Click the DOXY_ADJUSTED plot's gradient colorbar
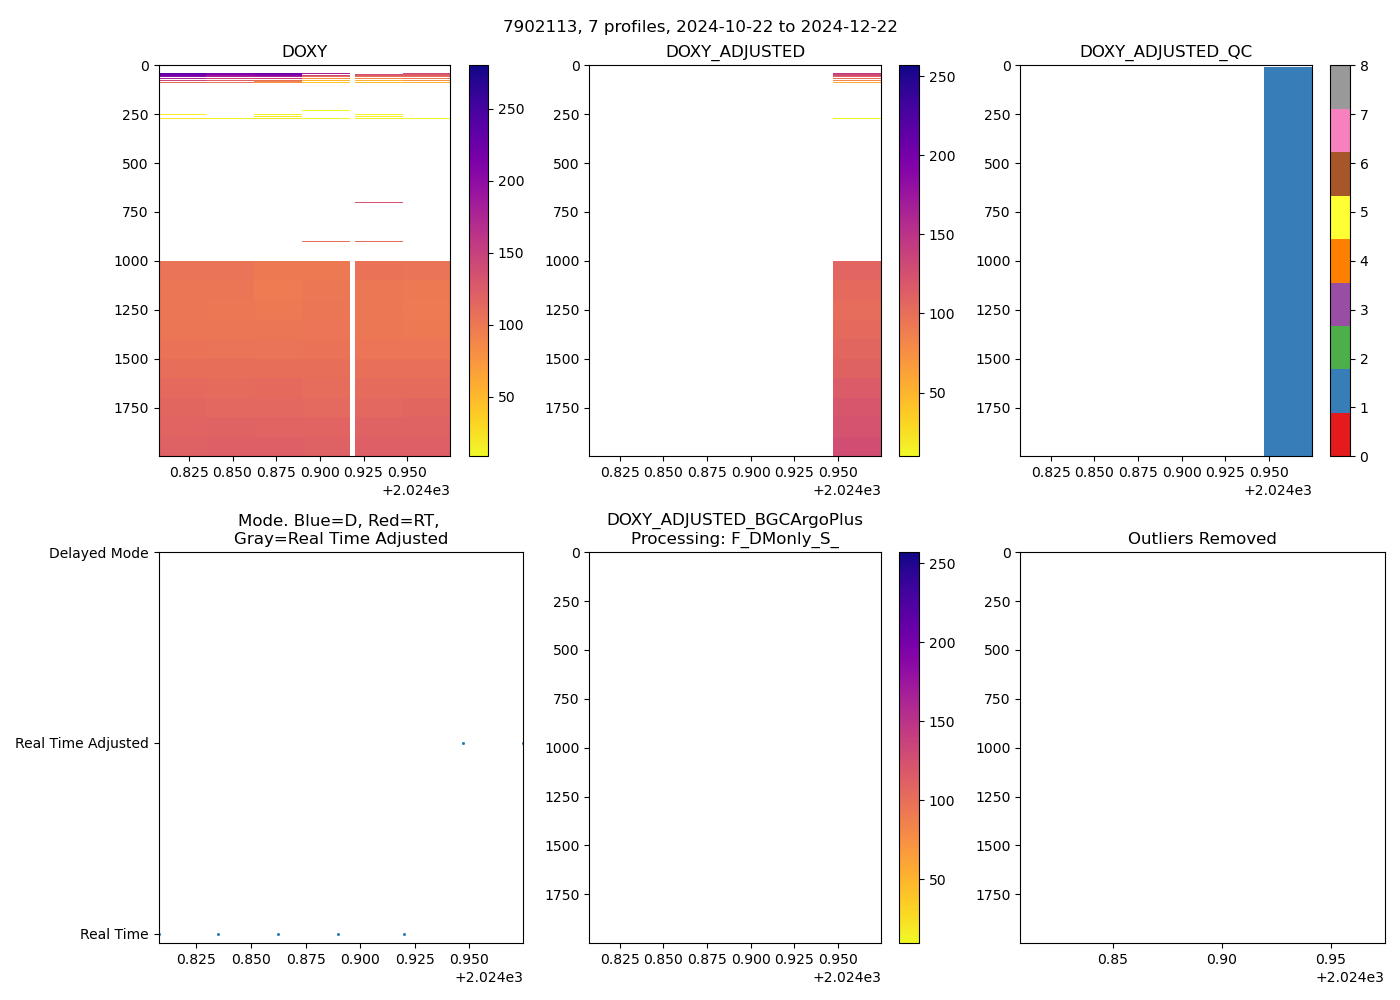1400x1000 pixels. 909,260
